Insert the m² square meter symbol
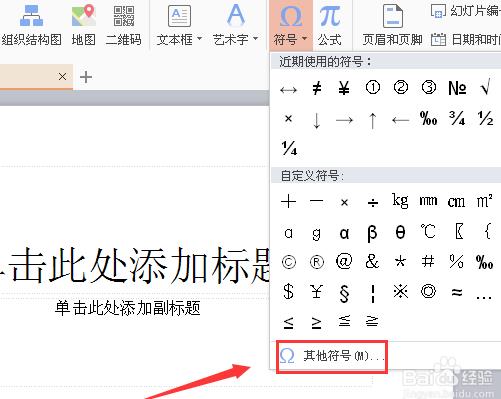501x399 pixels. pyautogui.click(x=485, y=201)
